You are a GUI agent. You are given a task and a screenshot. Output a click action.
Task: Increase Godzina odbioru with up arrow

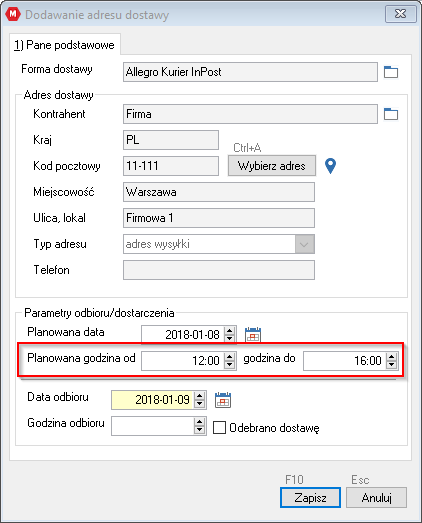tap(199, 422)
